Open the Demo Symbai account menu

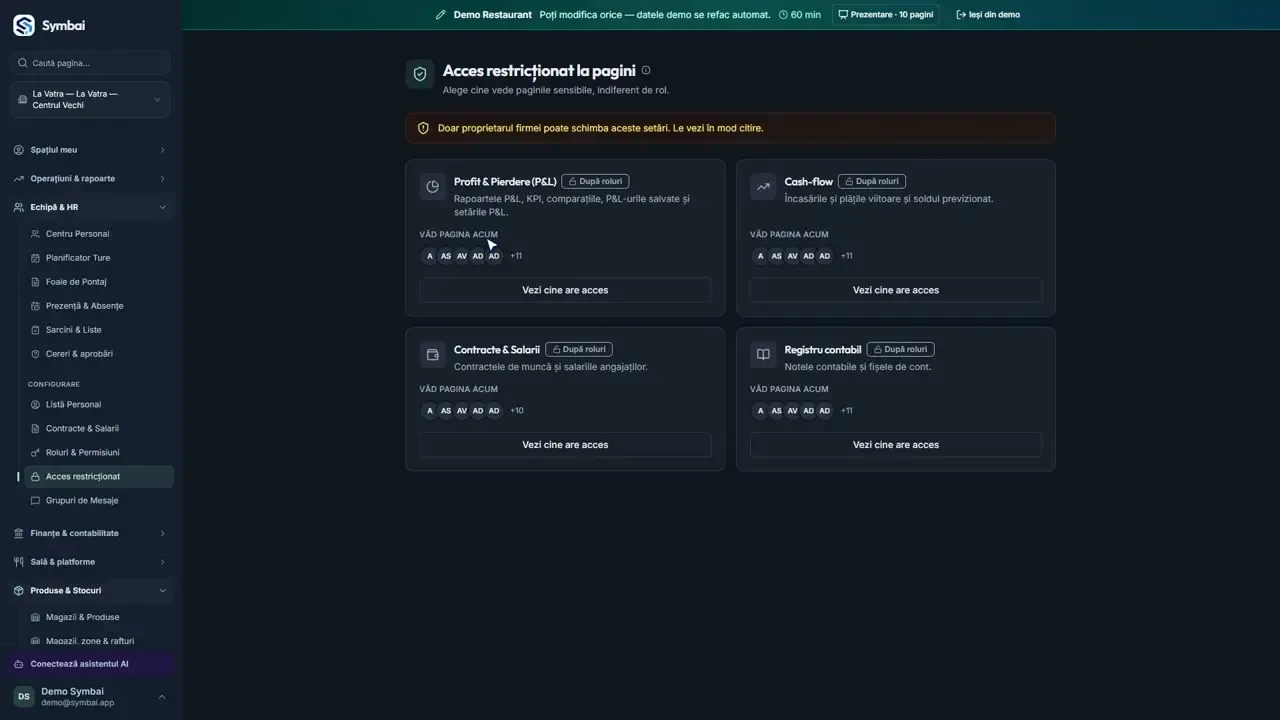(x=90, y=696)
